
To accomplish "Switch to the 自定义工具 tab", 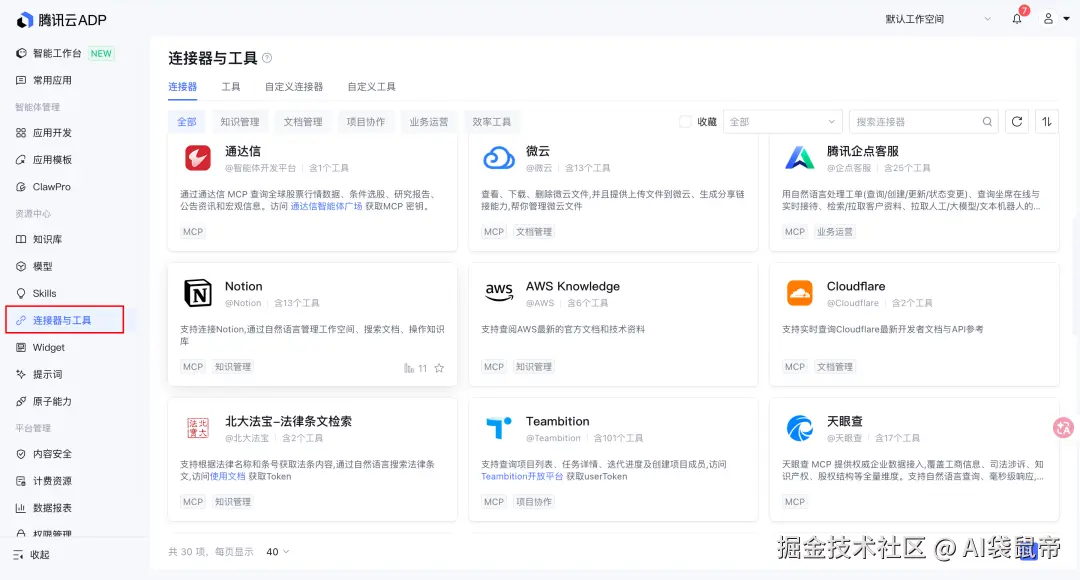I will point(371,87).
